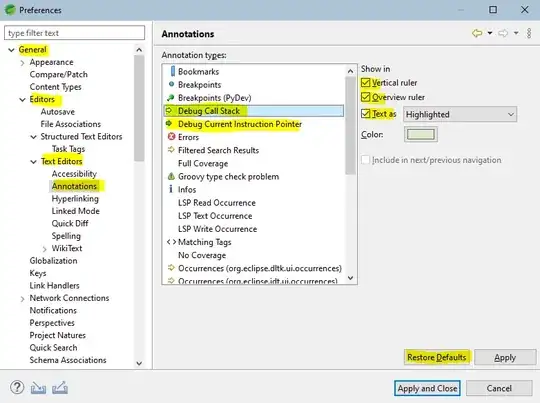Image resolution: width=540 pixels, height=403 pixels.
Task: Select Task Tags in the tree
Action: [x=68, y=149]
